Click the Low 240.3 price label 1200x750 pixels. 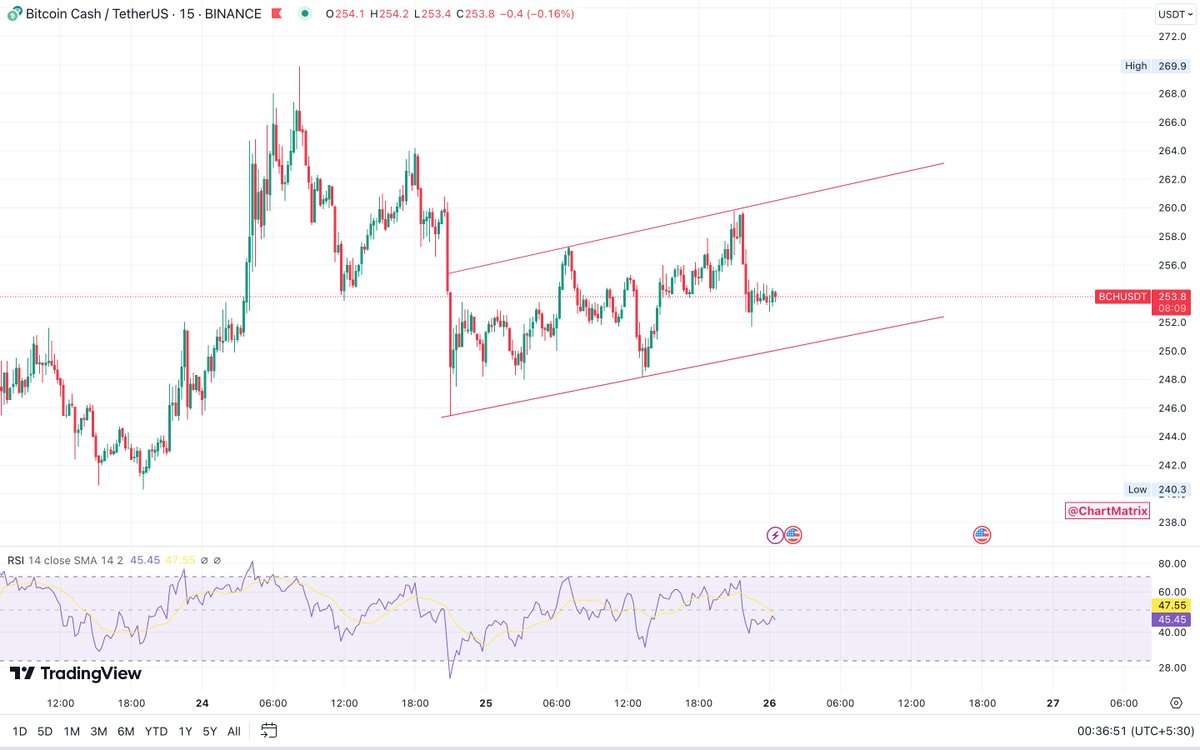tap(1156, 489)
